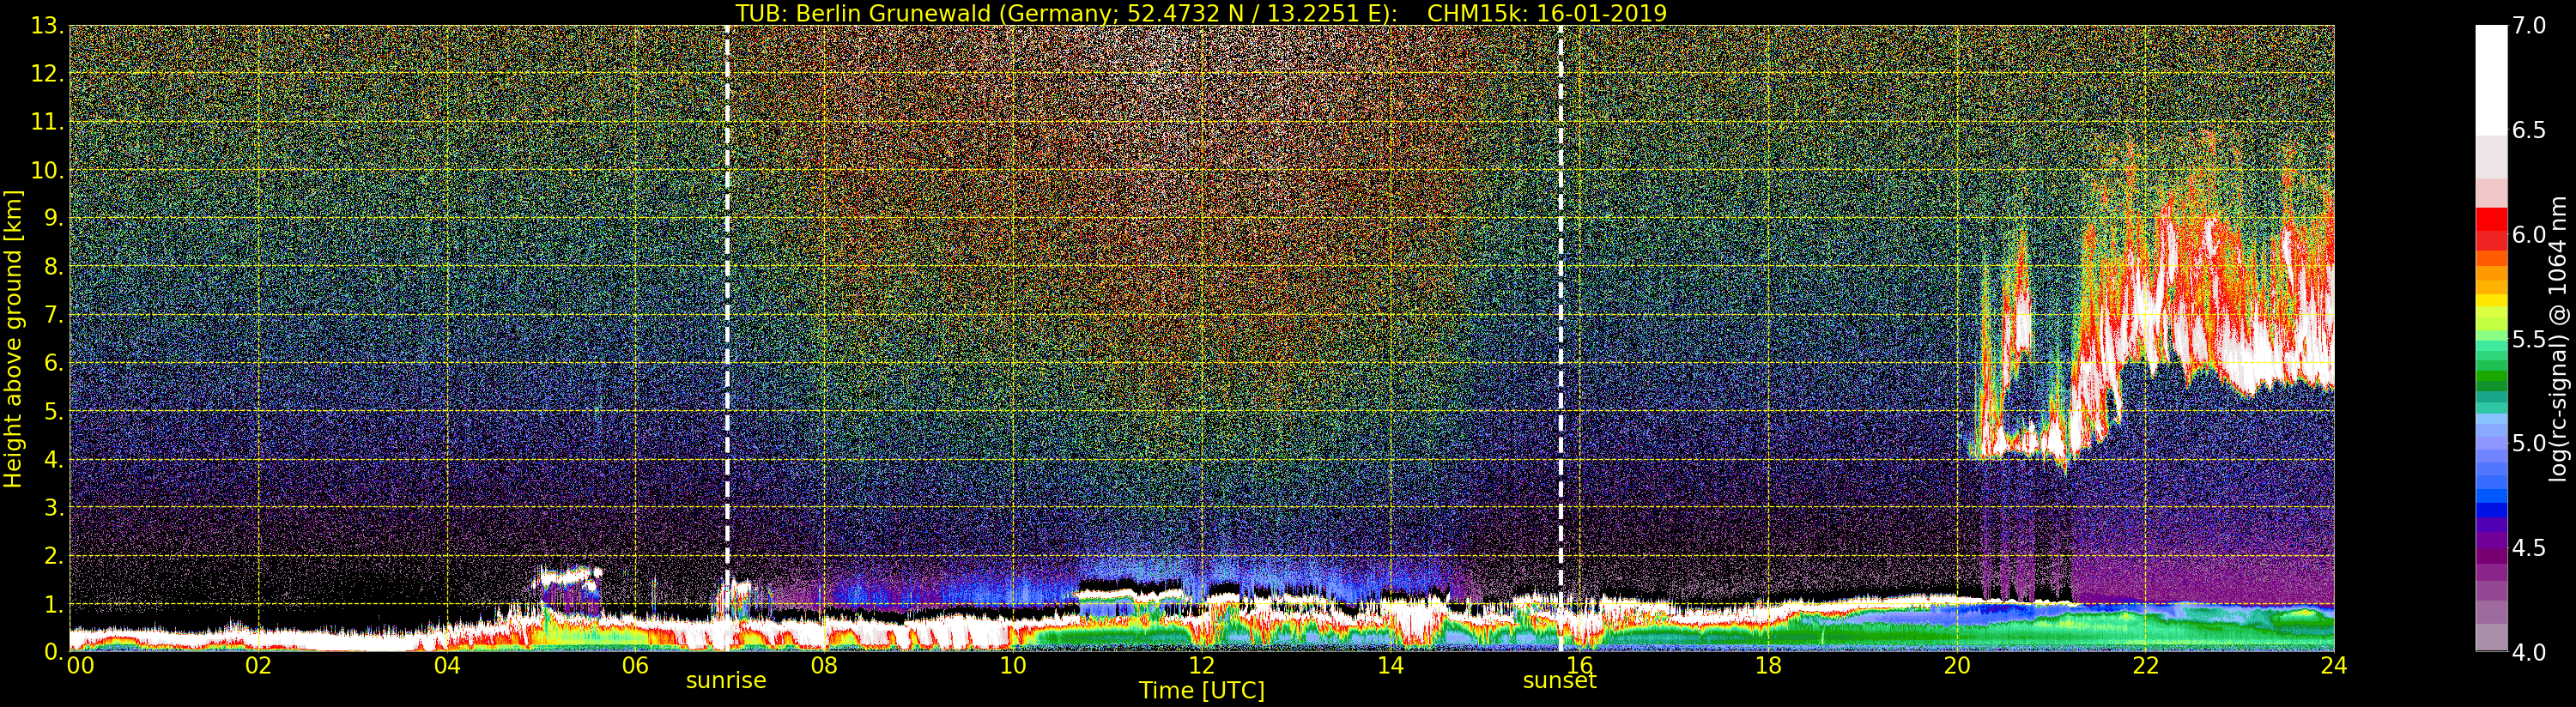Click the sunset dashed vertical line

point(1560,300)
